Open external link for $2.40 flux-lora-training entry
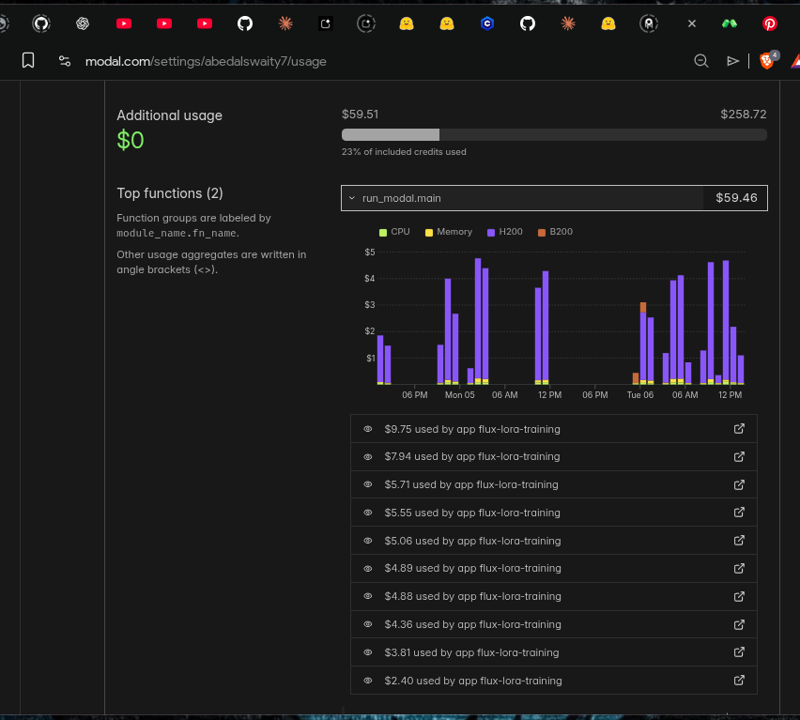The height and width of the screenshot is (720, 800). pos(739,681)
